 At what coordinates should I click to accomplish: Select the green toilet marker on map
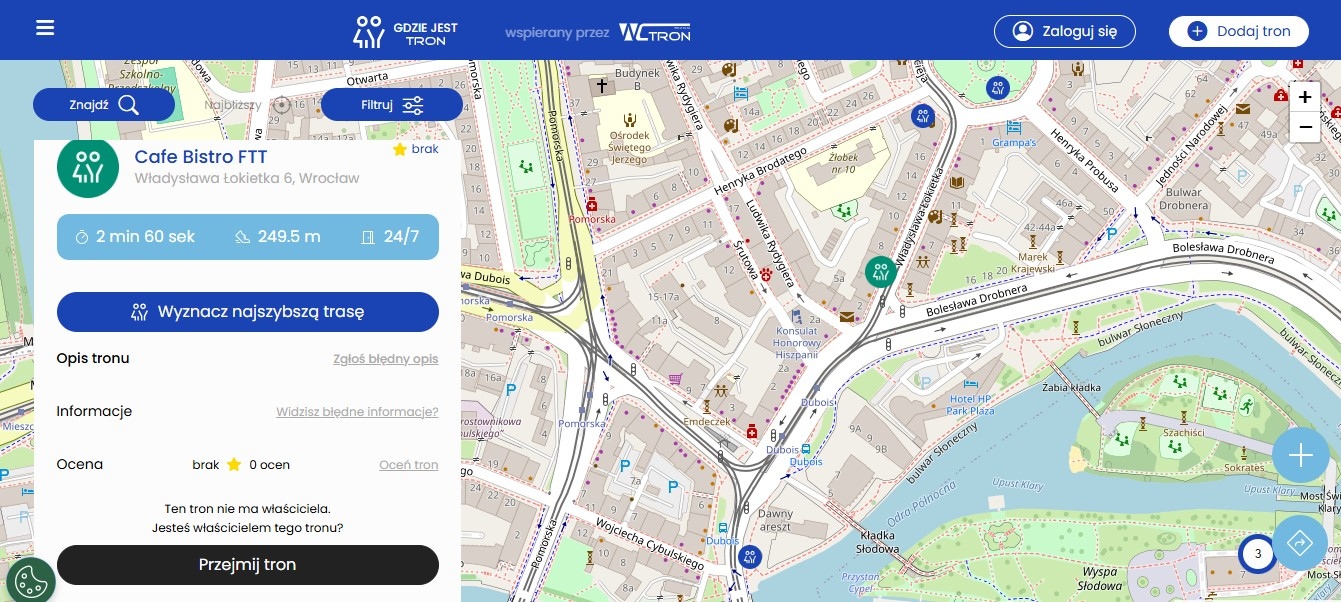[x=880, y=272]
